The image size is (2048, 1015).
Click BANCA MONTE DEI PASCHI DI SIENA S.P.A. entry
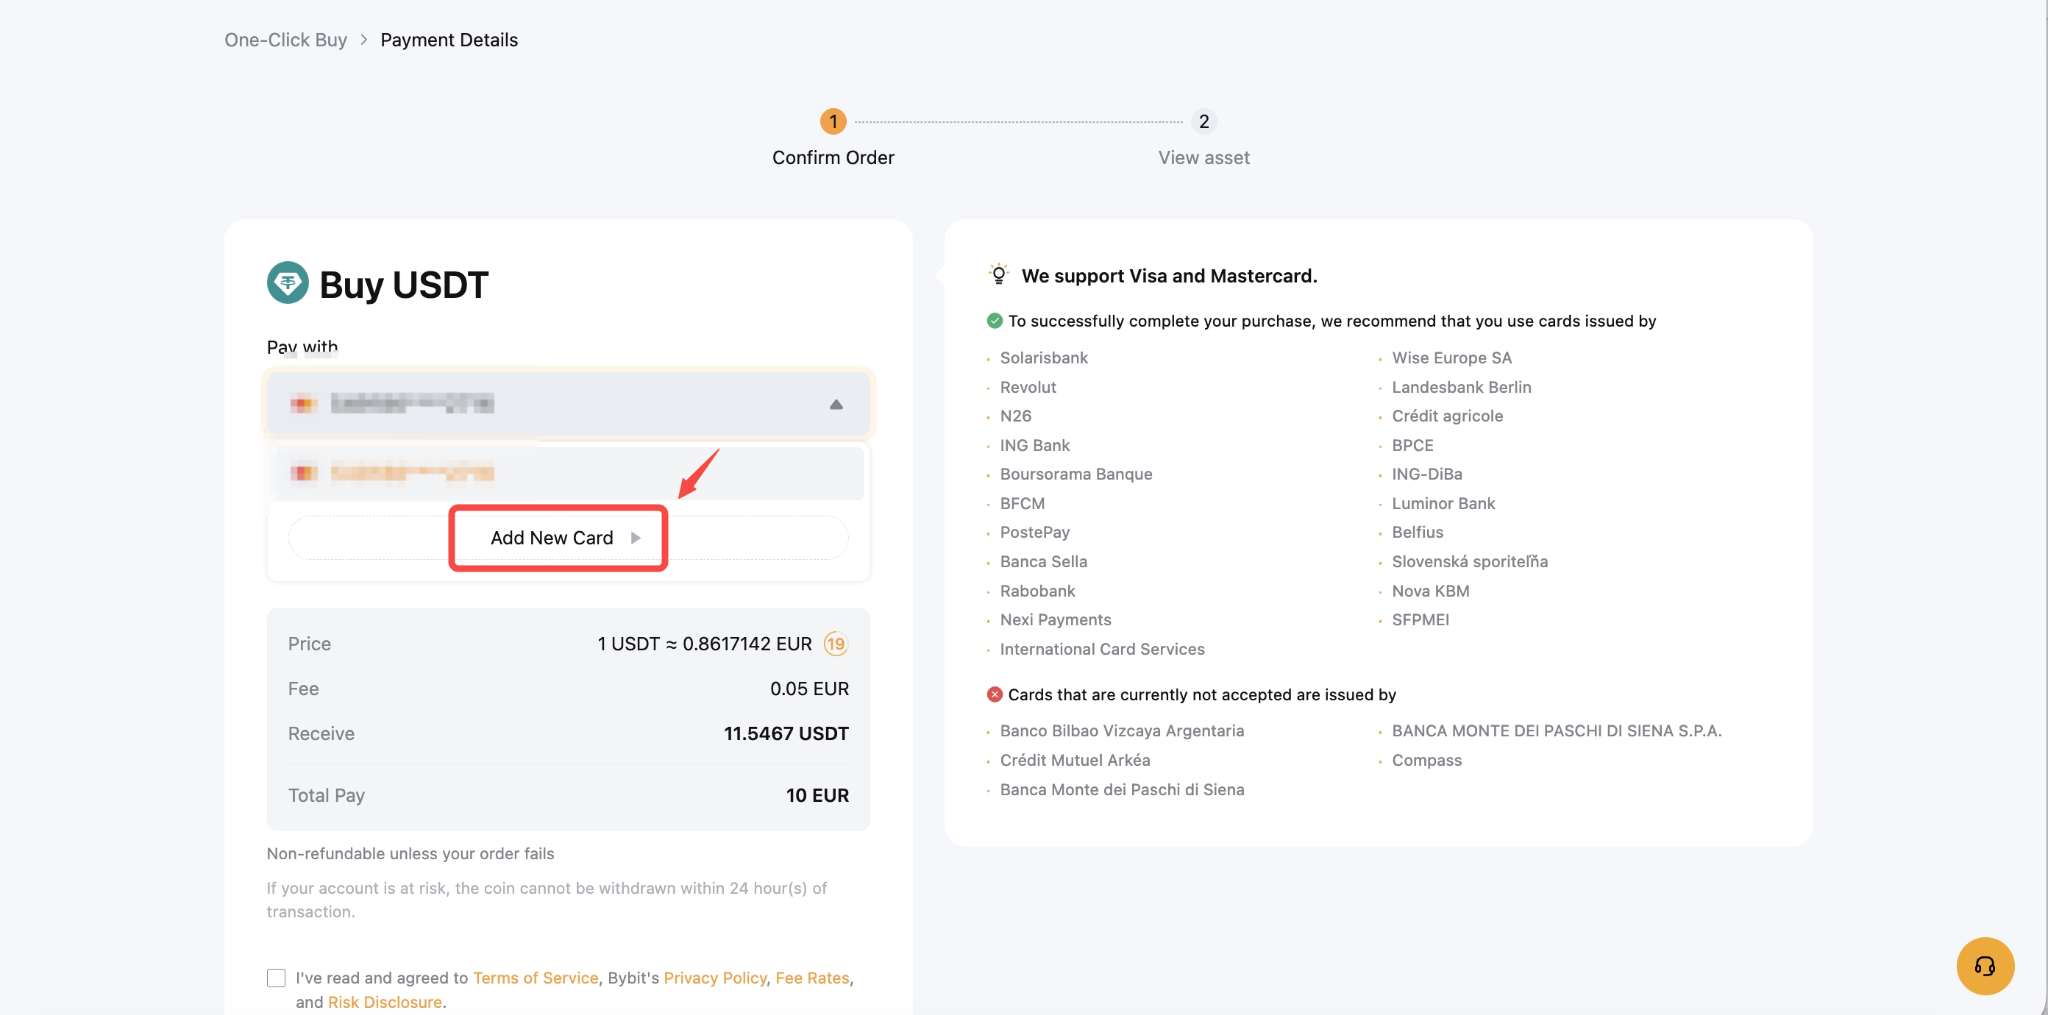1557,731
